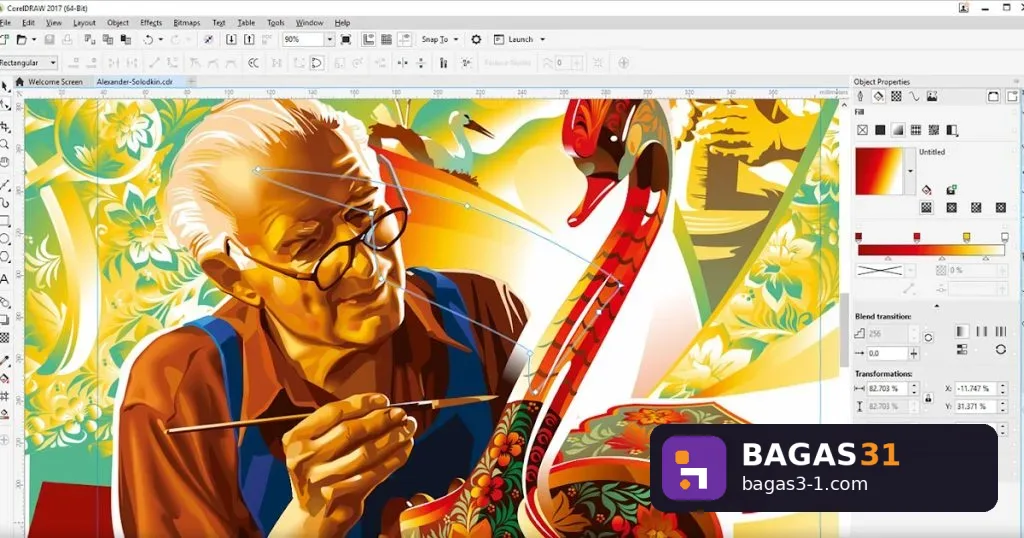Select Fountain fill type
The height and width of the screenshot is (538, 1024).
point(898,130)
